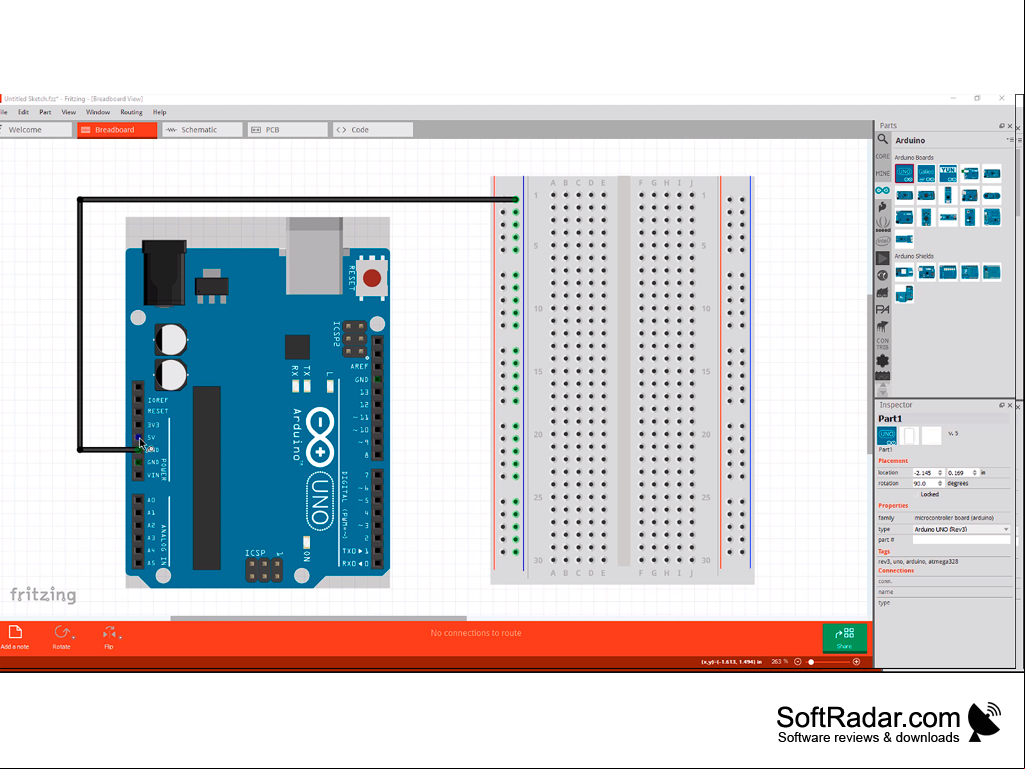Open the Window menu
Screen dimensions: 1025x769
coord(98,112)
